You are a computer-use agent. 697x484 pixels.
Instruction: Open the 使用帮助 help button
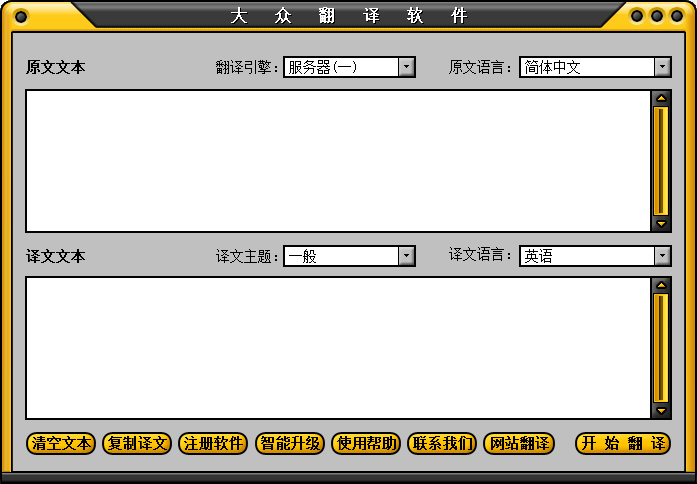pos(366,444)
